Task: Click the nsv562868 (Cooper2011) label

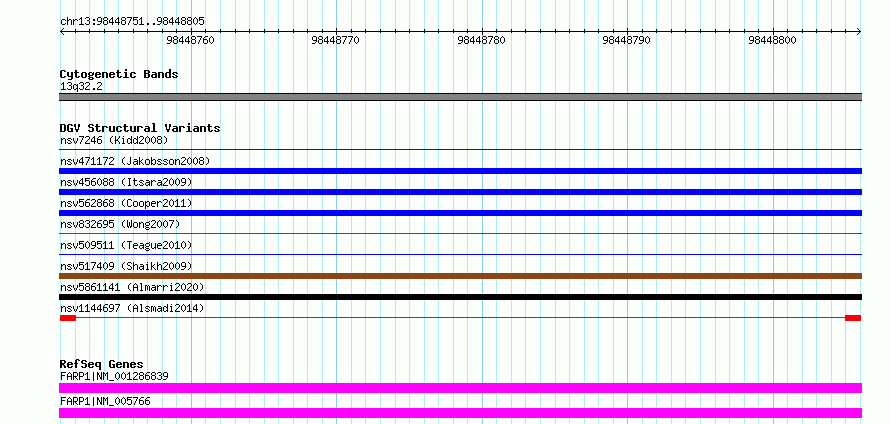Action: pos(125,203)
